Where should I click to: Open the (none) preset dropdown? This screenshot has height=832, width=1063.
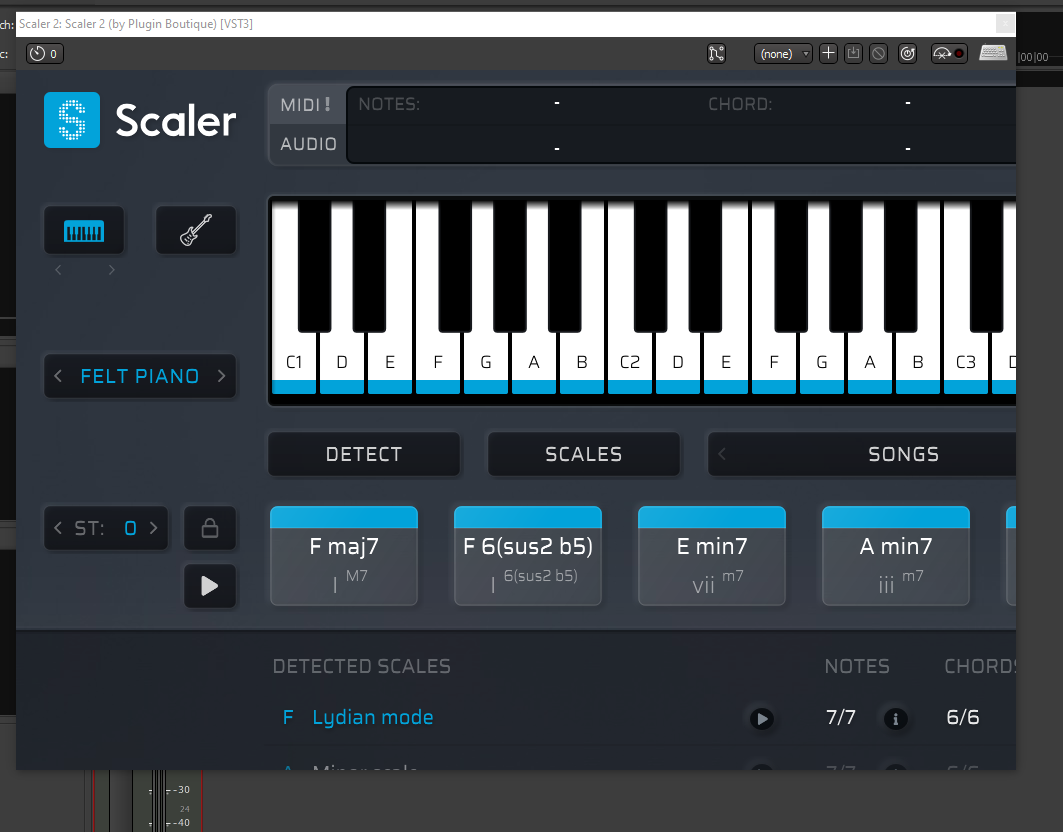[x=783, y=54]
